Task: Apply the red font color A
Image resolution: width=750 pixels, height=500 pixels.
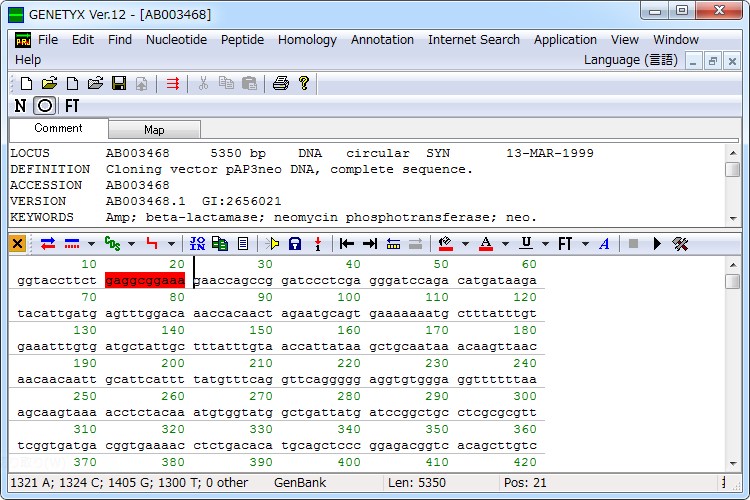Action: [486, 244]
